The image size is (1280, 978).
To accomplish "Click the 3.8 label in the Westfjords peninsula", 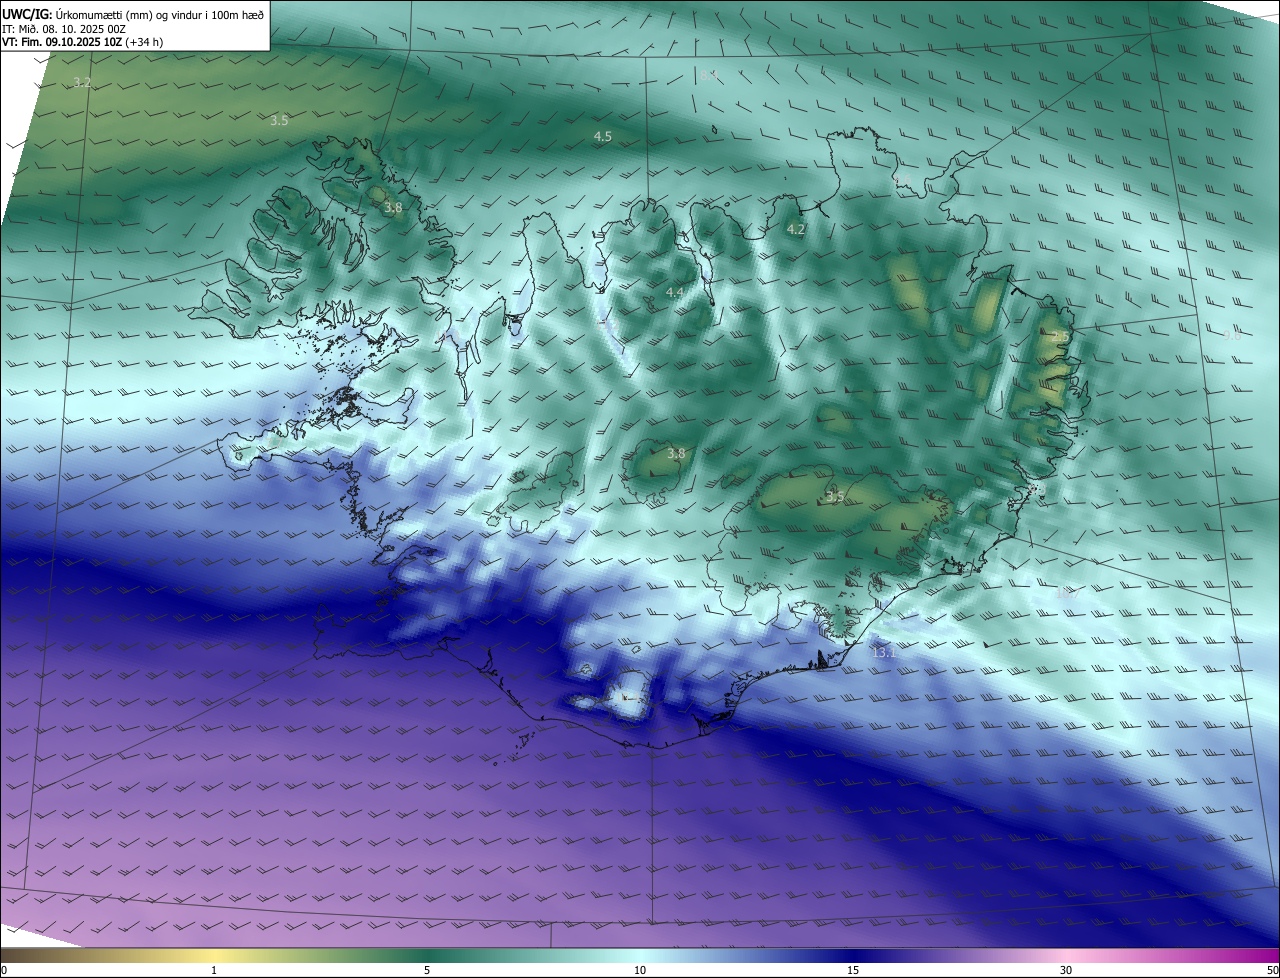I will pyautogui.click(x=393, y=208).
